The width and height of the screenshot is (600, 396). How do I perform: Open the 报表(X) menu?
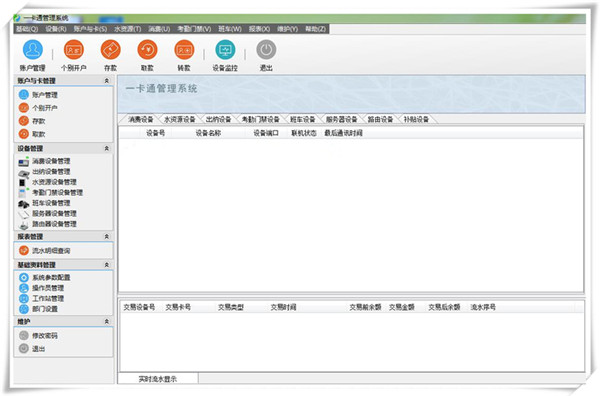(x=259, y=29)
